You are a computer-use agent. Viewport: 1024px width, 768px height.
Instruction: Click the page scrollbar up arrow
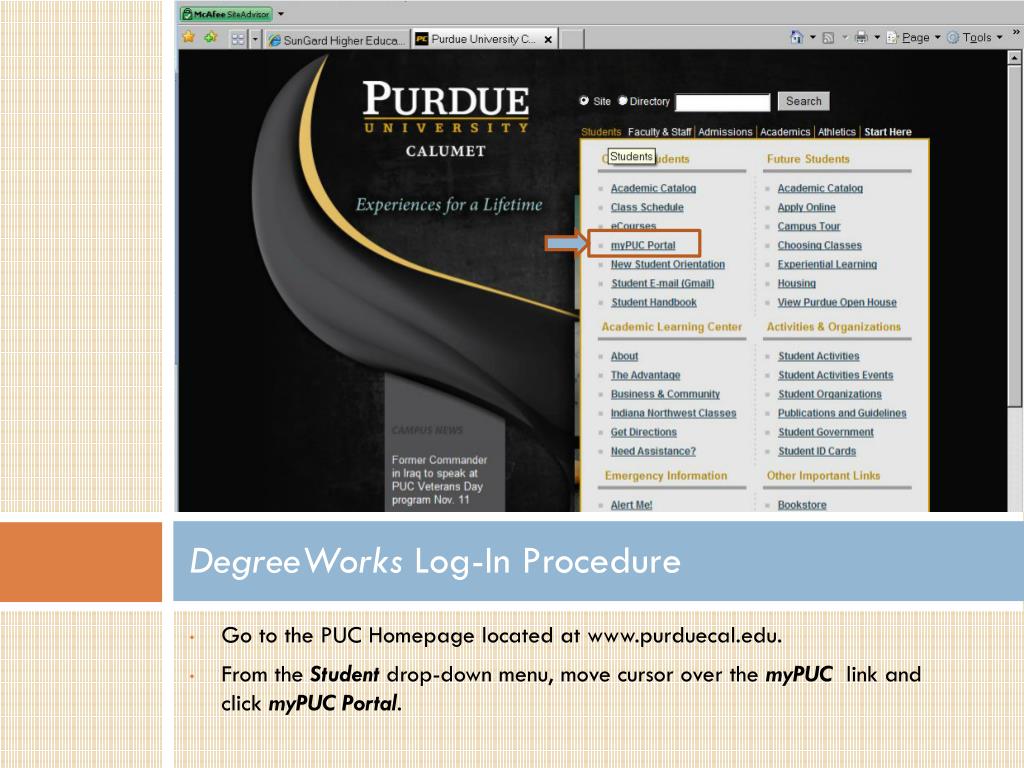pos(1014,57)
